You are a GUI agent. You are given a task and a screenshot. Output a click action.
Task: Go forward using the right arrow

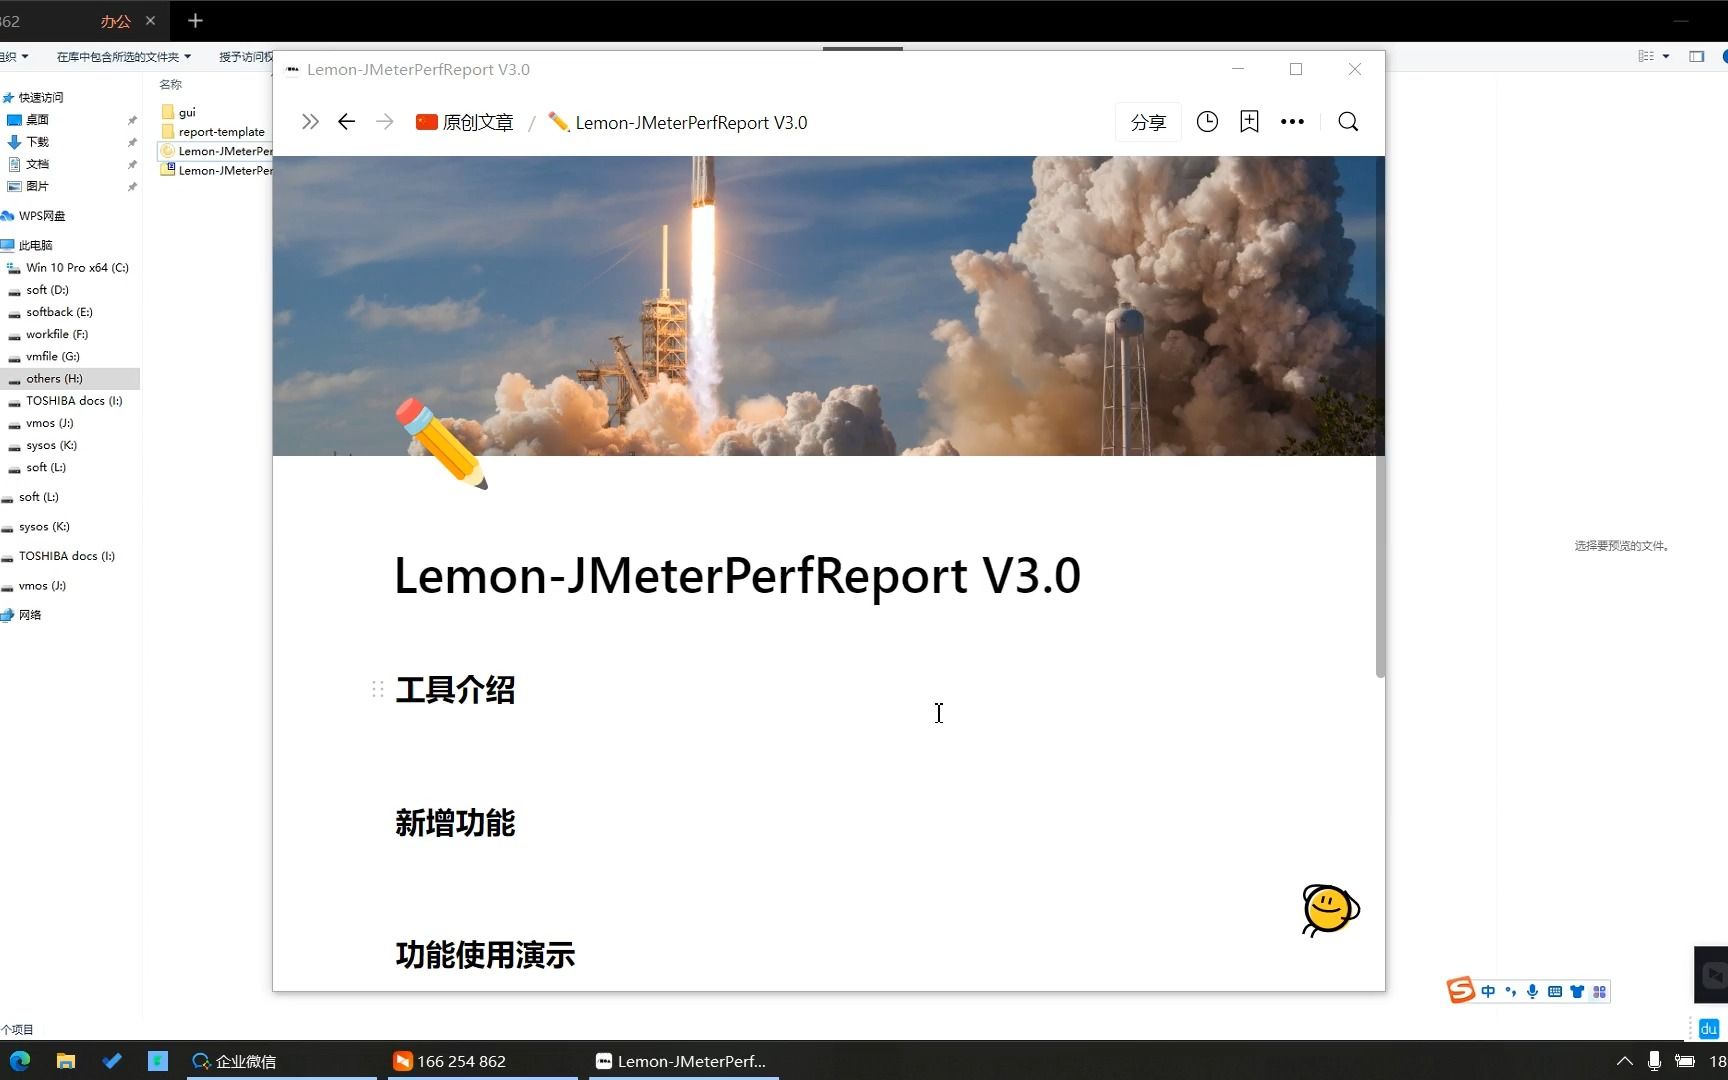point(385,122)
